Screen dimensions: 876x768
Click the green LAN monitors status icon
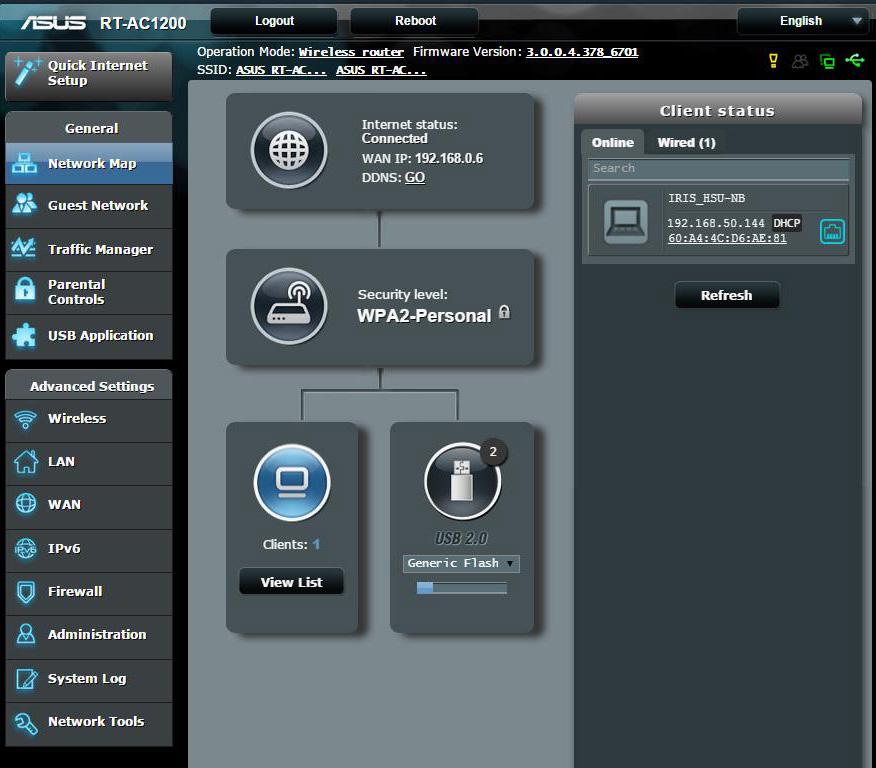click(x=827, y=61)
